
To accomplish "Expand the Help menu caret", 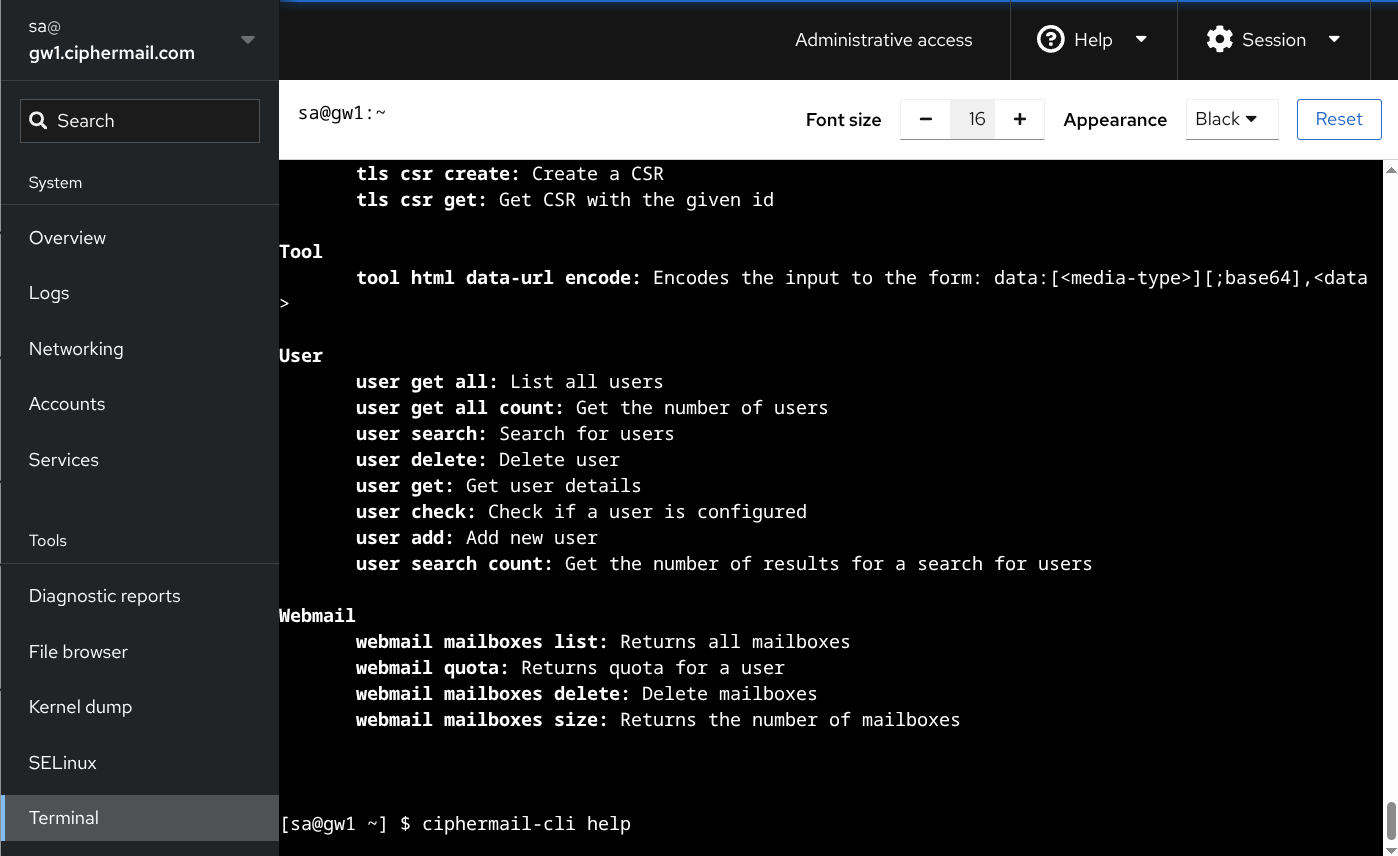I will pos(1141,40).
